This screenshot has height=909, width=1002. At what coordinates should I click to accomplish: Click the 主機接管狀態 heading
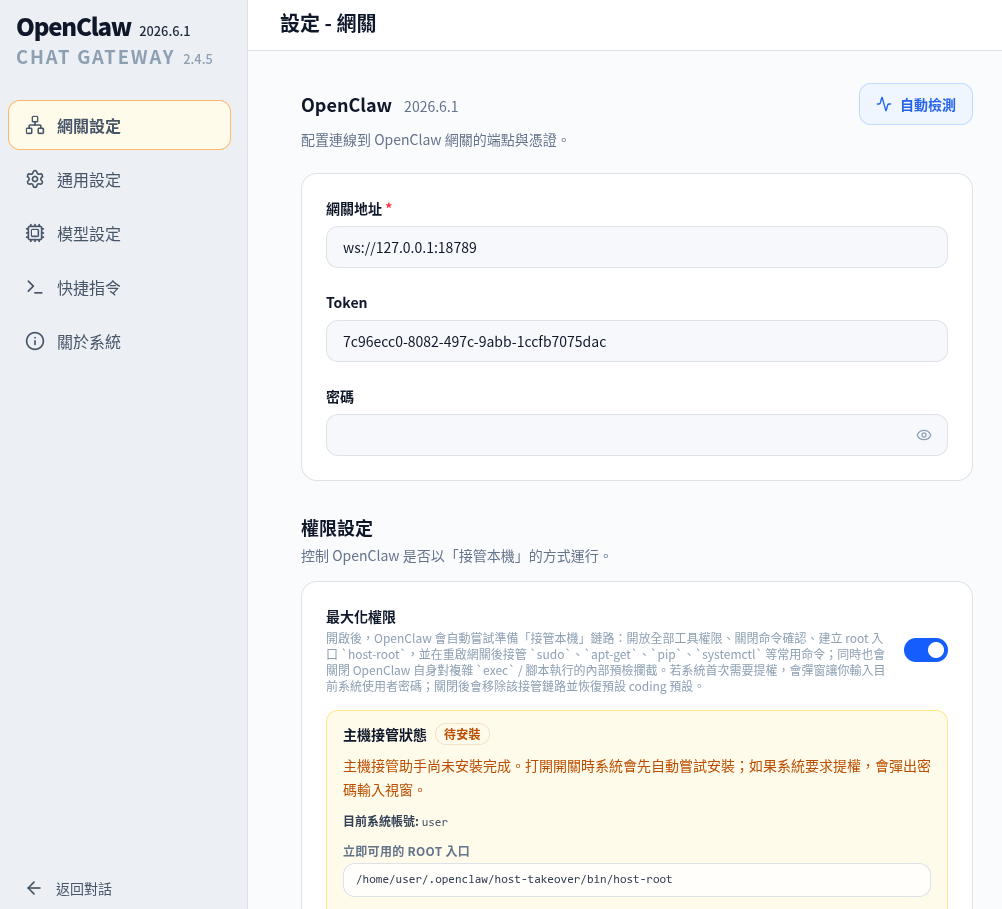pyautogui.click(x=385, y=735)
